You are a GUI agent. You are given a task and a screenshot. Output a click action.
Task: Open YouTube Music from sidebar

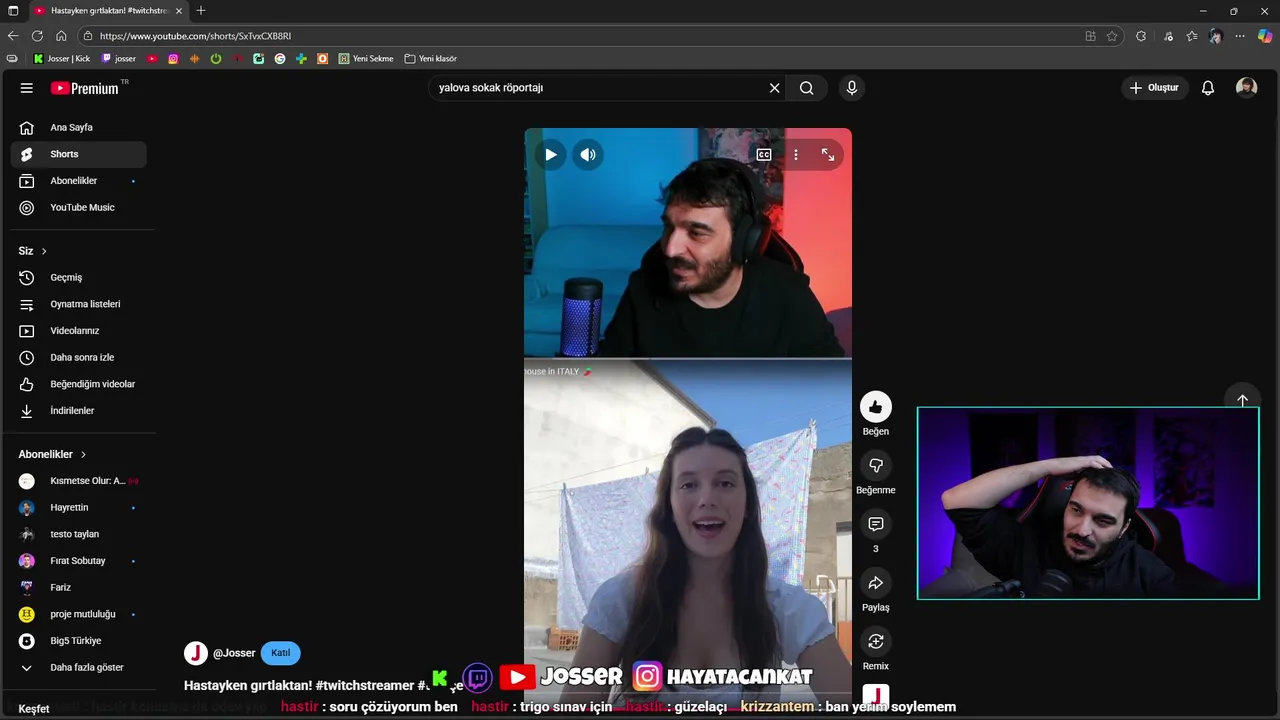click(x=78, y=208)
